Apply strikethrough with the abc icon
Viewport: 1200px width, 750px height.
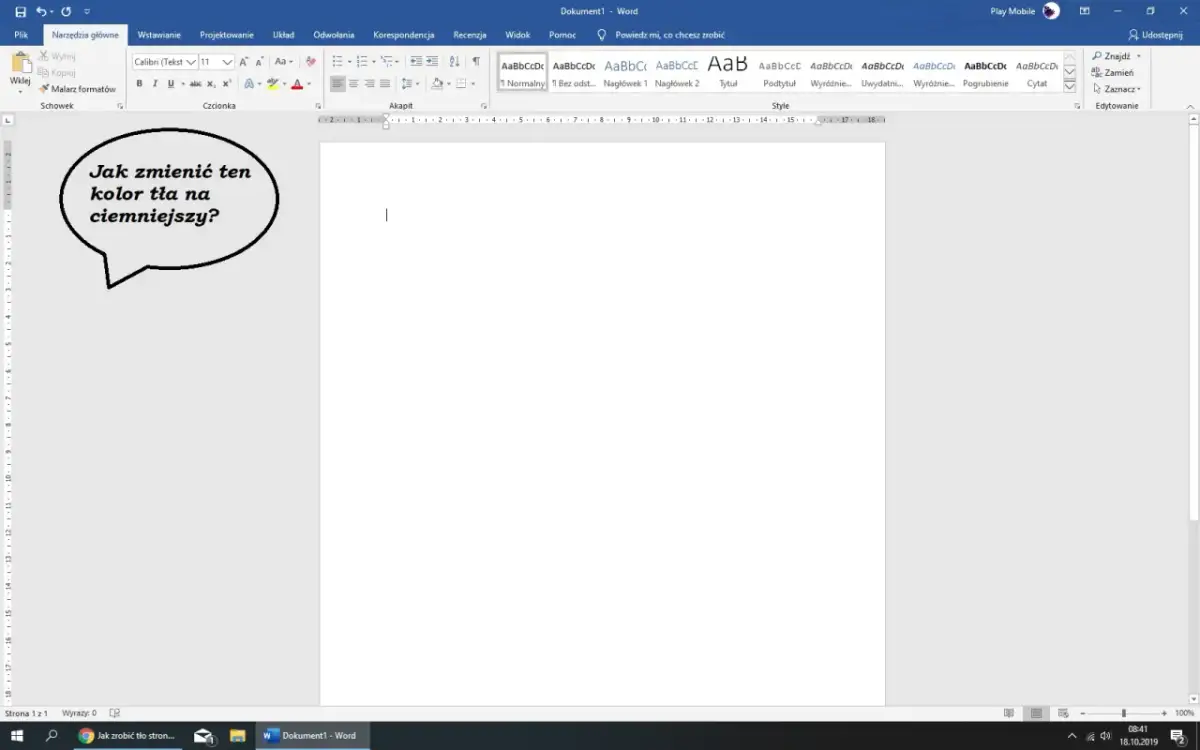196,84
